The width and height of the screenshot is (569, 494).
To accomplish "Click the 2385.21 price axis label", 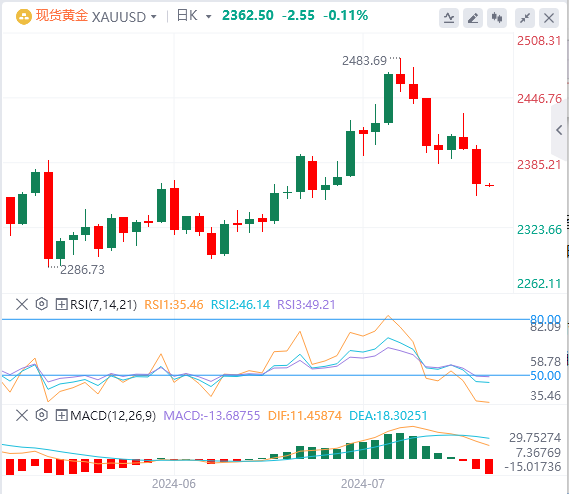I will coord(539,164).
